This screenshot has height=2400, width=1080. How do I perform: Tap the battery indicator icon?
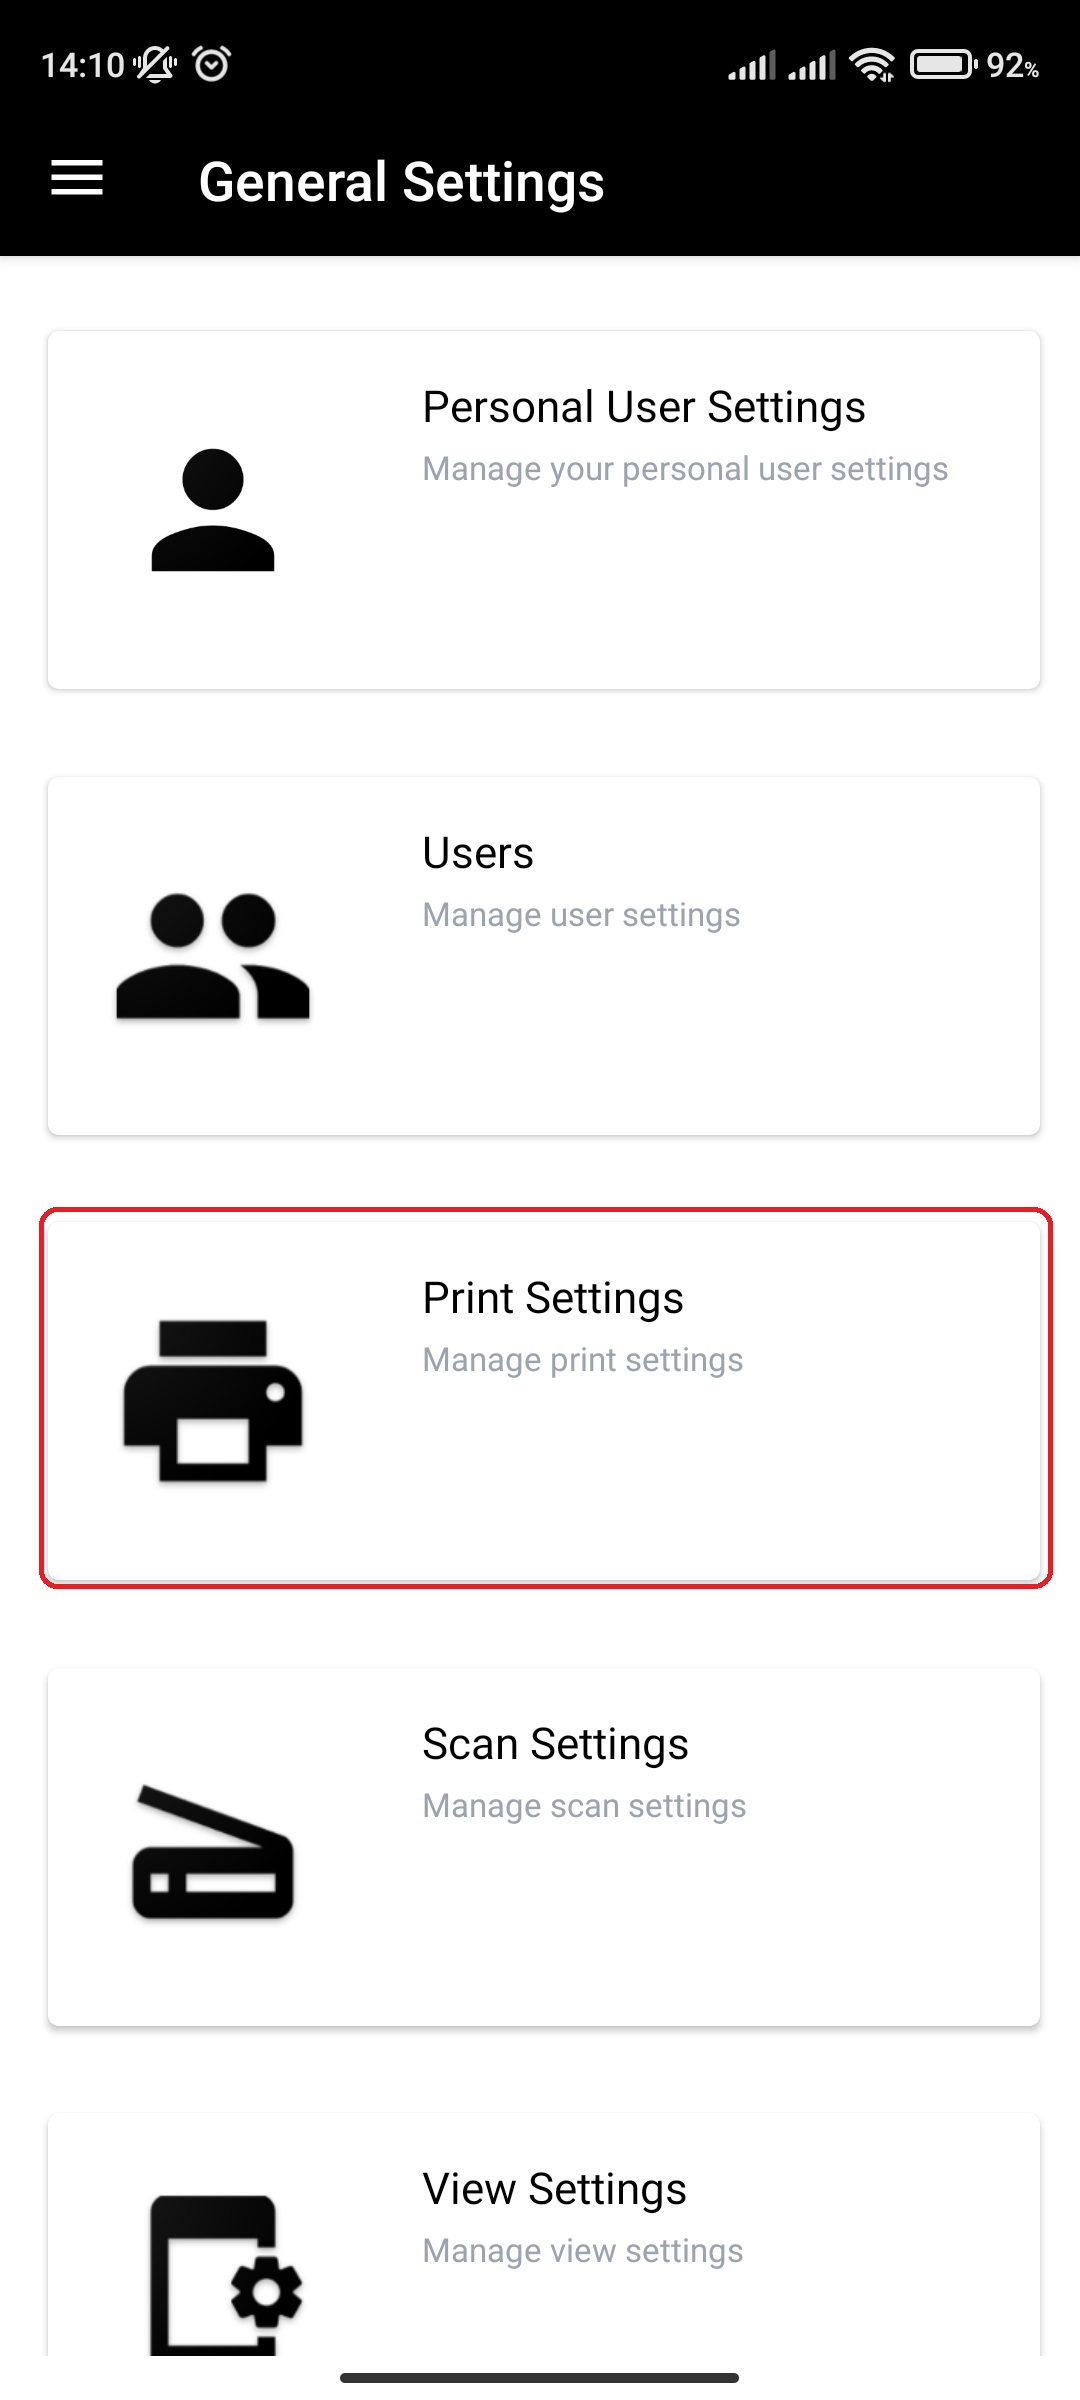(x=943, y=65)
